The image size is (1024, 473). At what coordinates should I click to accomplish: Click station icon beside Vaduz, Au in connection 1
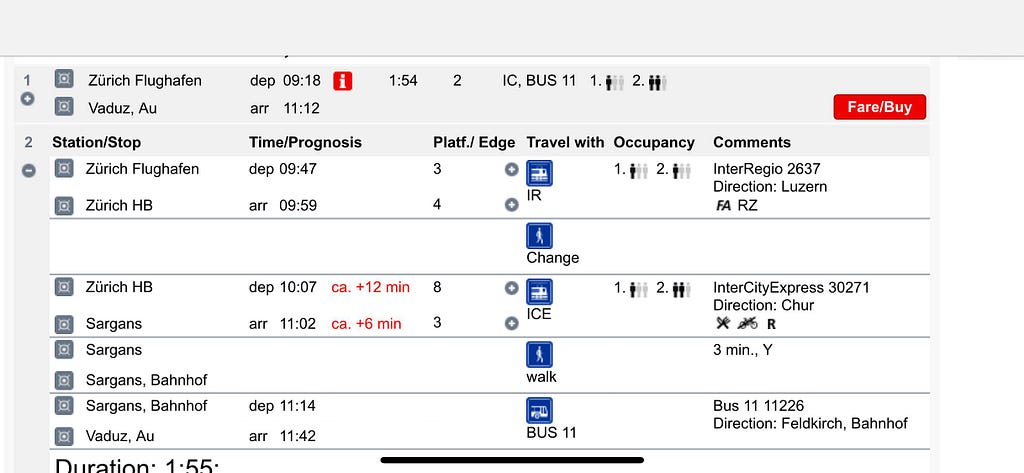coord(64,106)
